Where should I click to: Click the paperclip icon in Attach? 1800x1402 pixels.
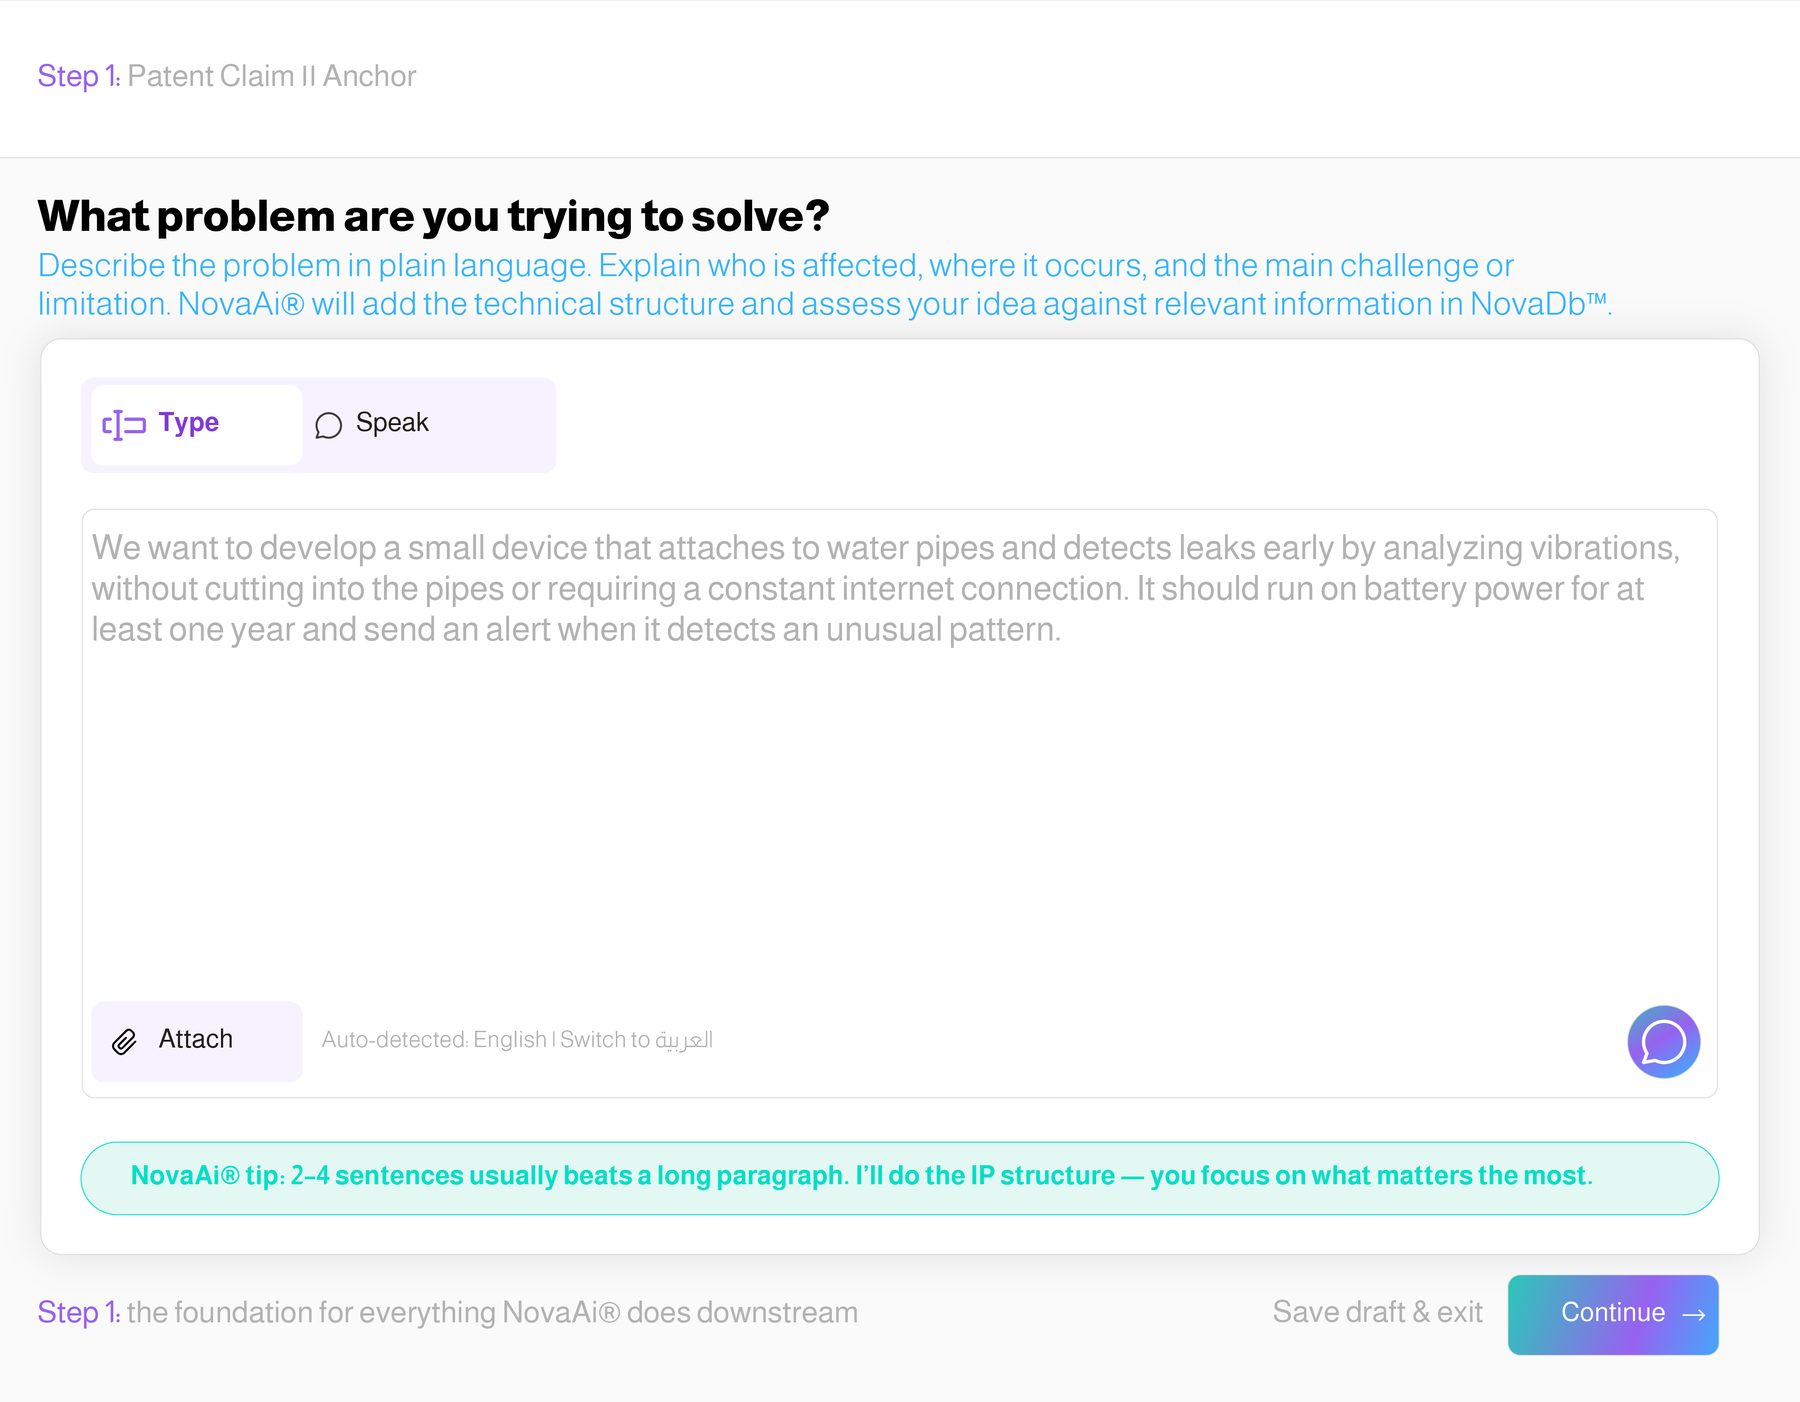click(x=124, y=1042)
